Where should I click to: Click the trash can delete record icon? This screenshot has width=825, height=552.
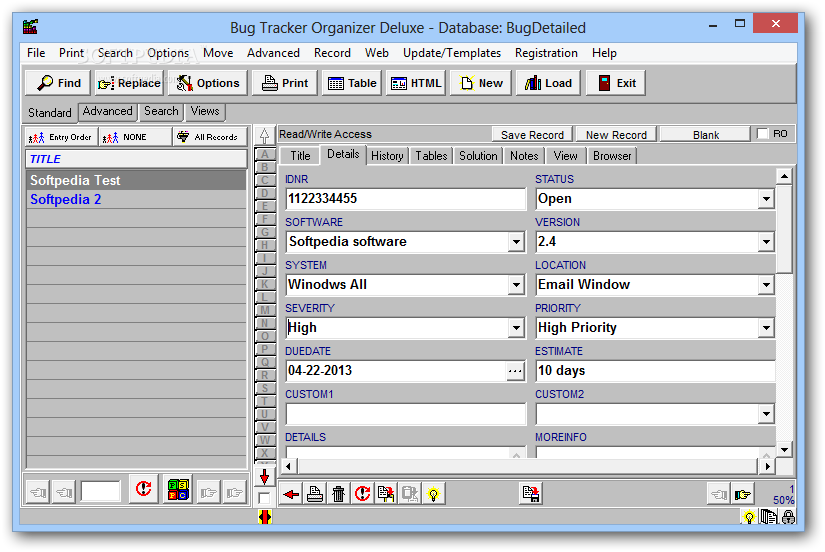click(338, 494)
